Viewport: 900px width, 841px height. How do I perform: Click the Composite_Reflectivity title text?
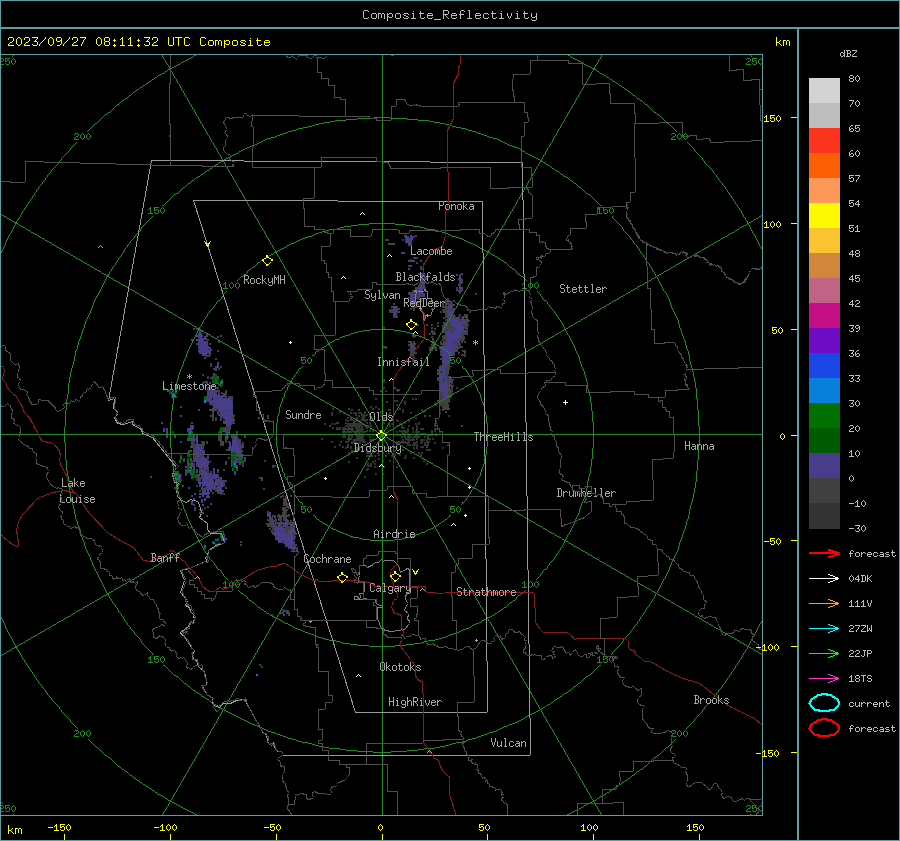[x=450, y=15]
